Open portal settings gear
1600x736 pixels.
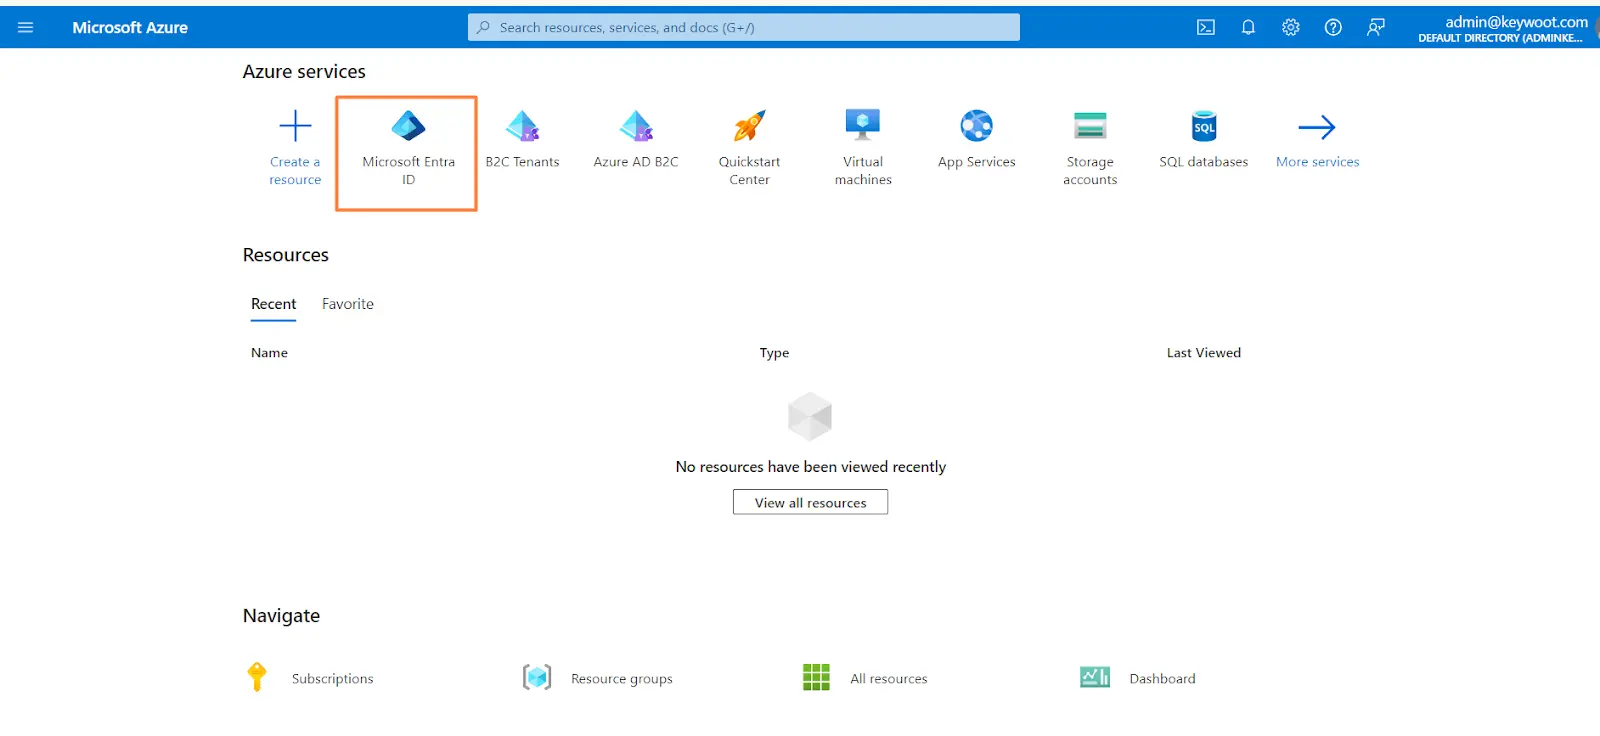point(1291,27)
